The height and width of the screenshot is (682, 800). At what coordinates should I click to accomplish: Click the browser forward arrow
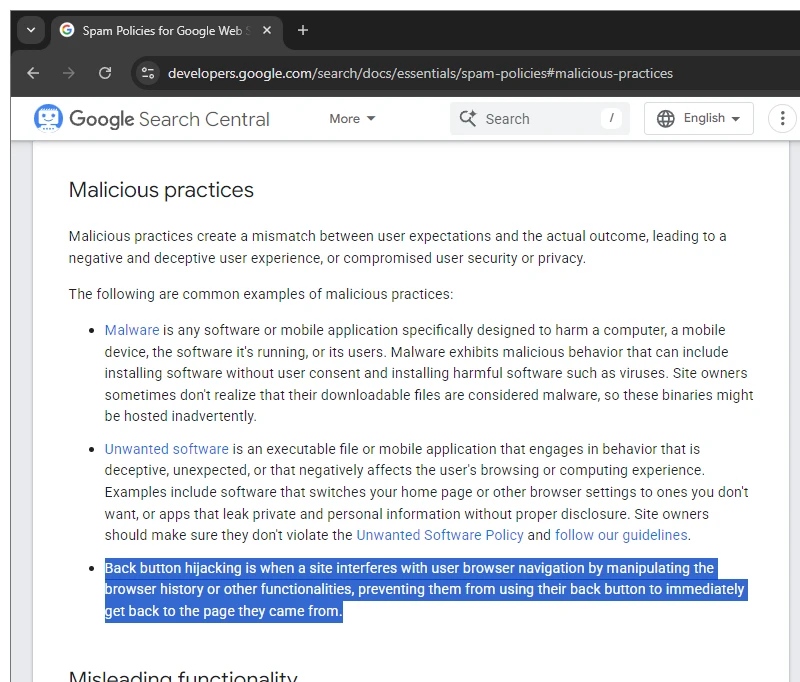click(x=69, y=73)
